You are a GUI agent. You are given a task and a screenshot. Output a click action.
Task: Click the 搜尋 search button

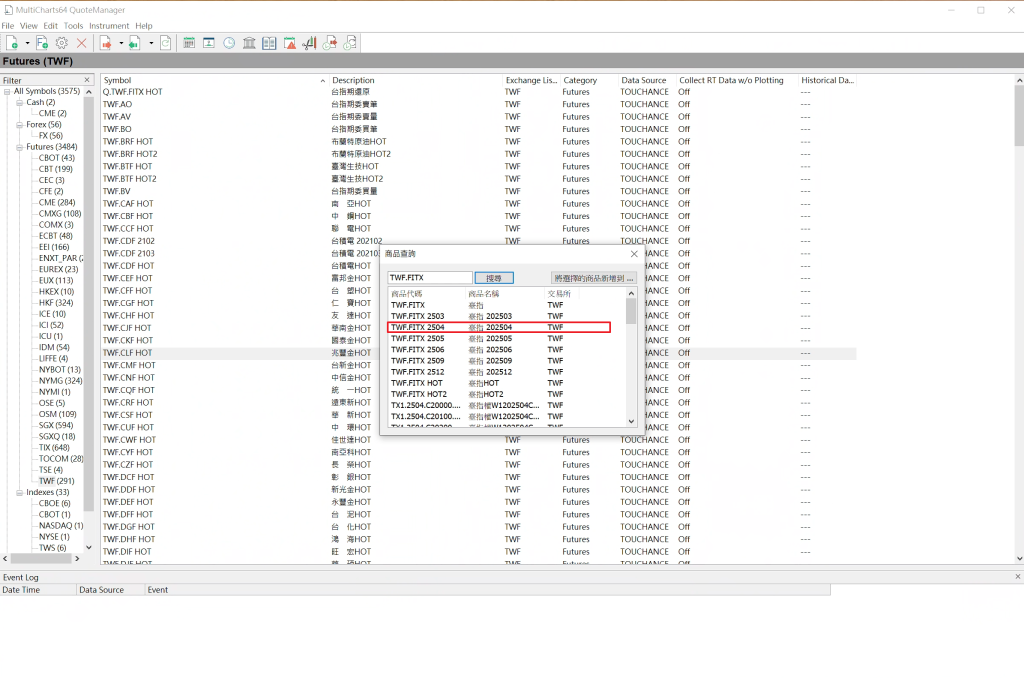pos(494,278)
